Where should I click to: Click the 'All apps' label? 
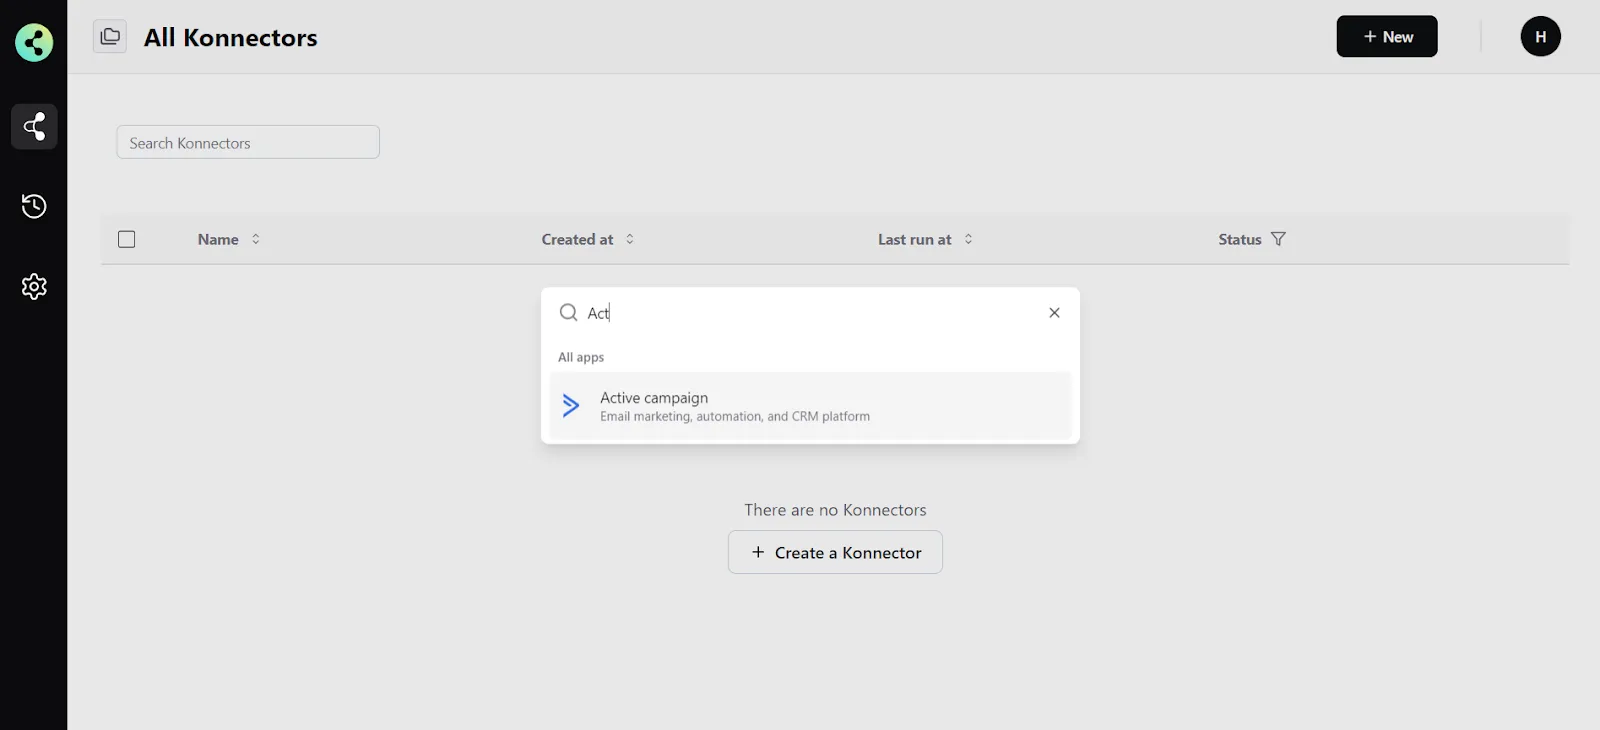581,357
